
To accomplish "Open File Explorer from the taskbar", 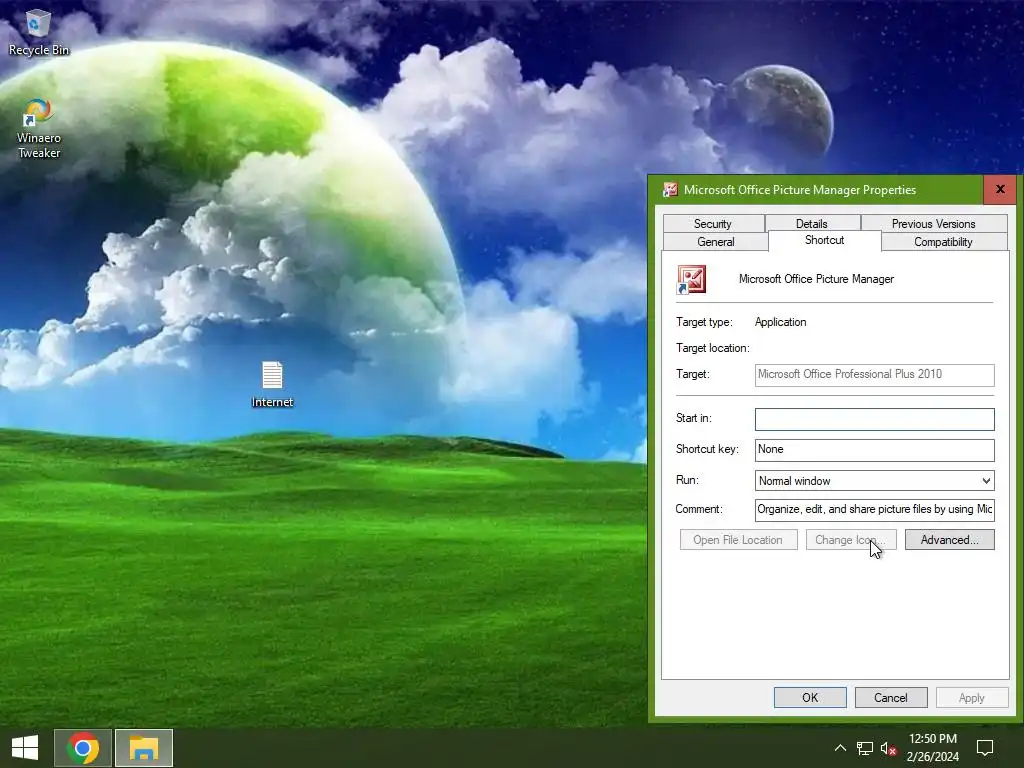I will tap(144, 748).
